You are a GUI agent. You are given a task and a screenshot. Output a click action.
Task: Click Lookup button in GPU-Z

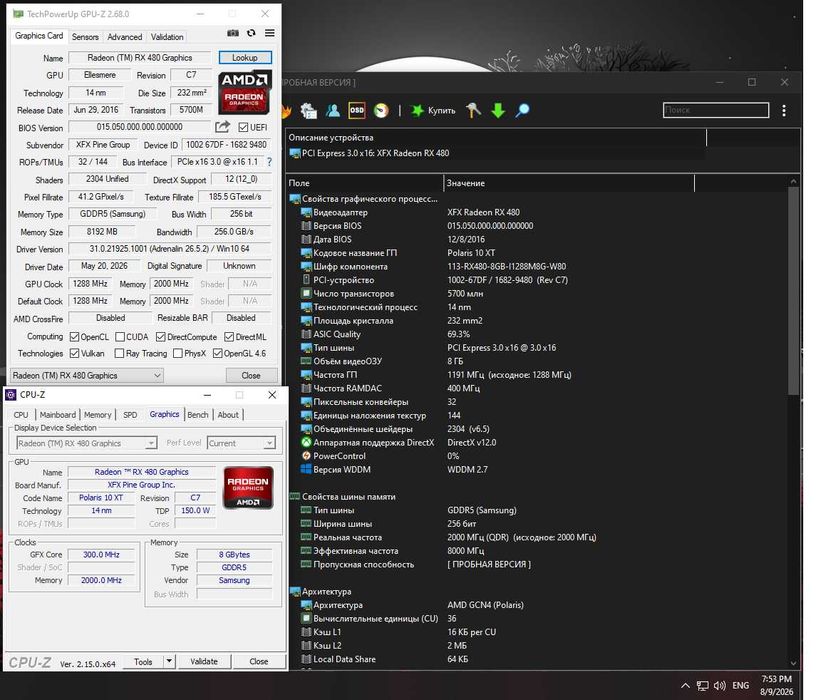[245, 58]
